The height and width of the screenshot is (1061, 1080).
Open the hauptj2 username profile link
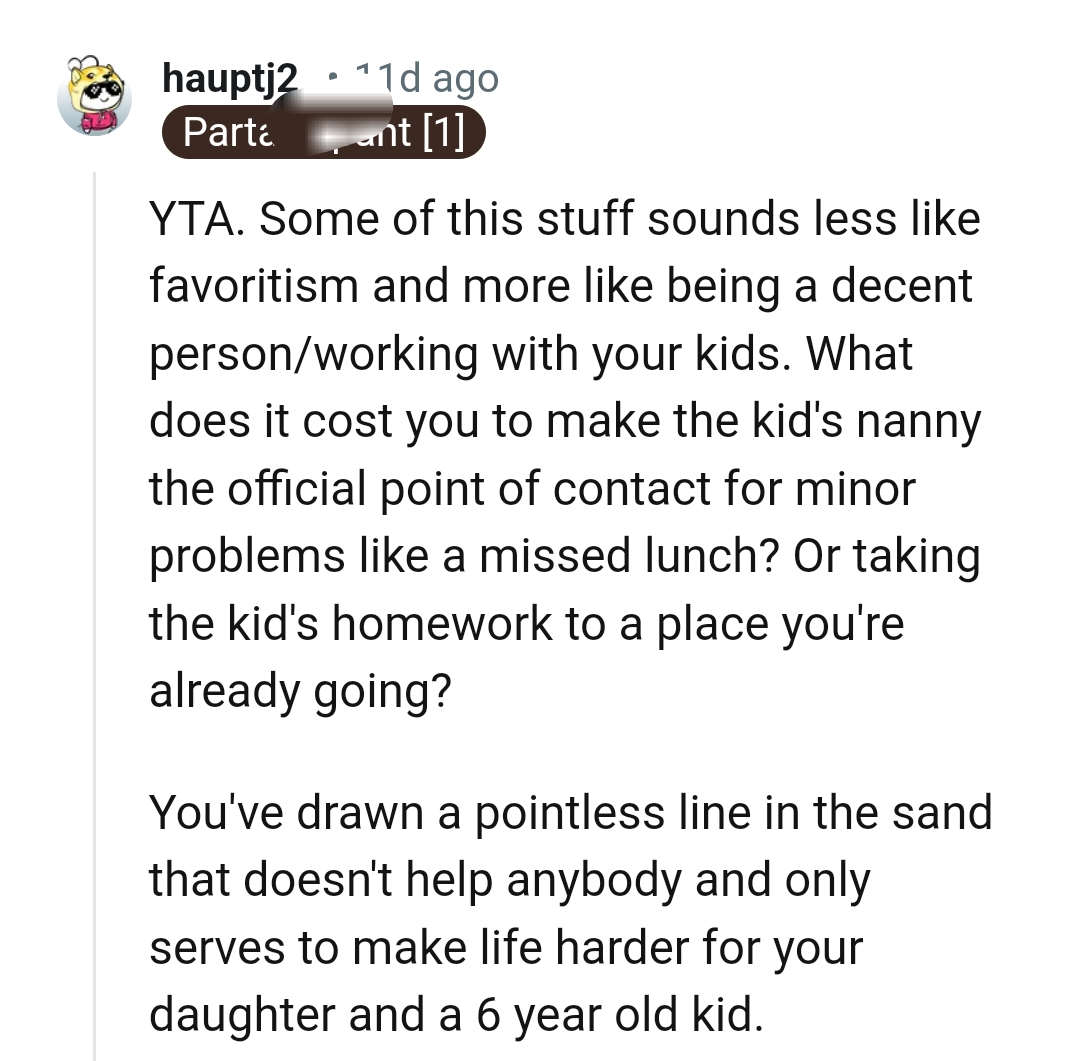point(229,79)
